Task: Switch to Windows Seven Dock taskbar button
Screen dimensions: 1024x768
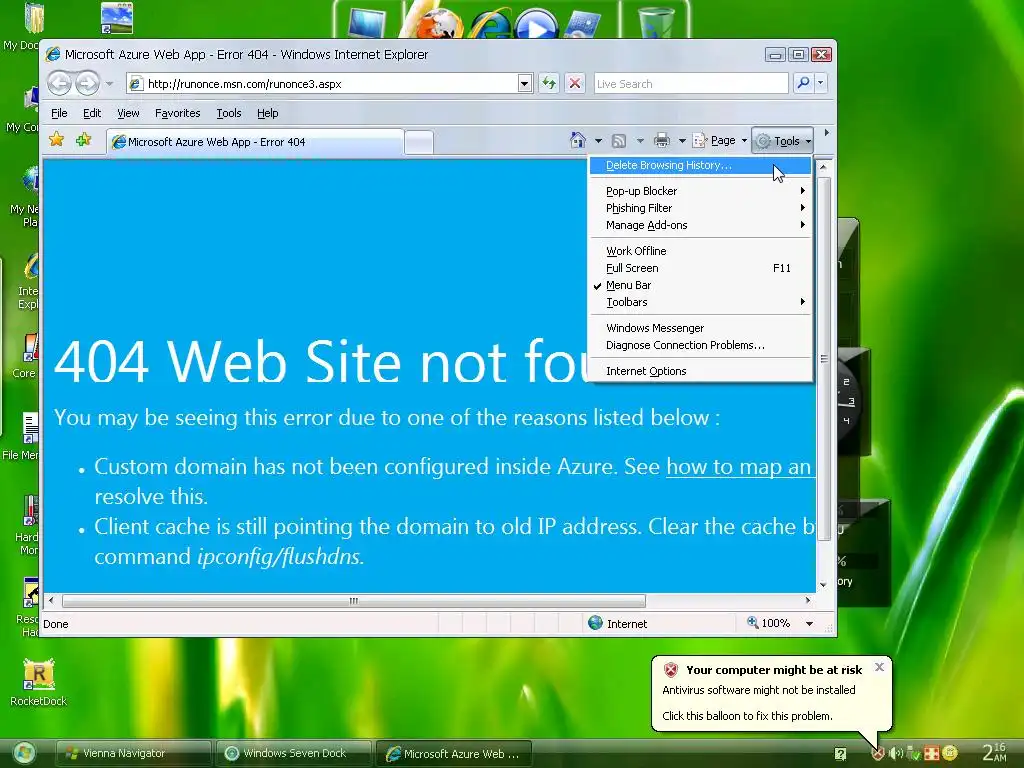Action: coord(294,753)
